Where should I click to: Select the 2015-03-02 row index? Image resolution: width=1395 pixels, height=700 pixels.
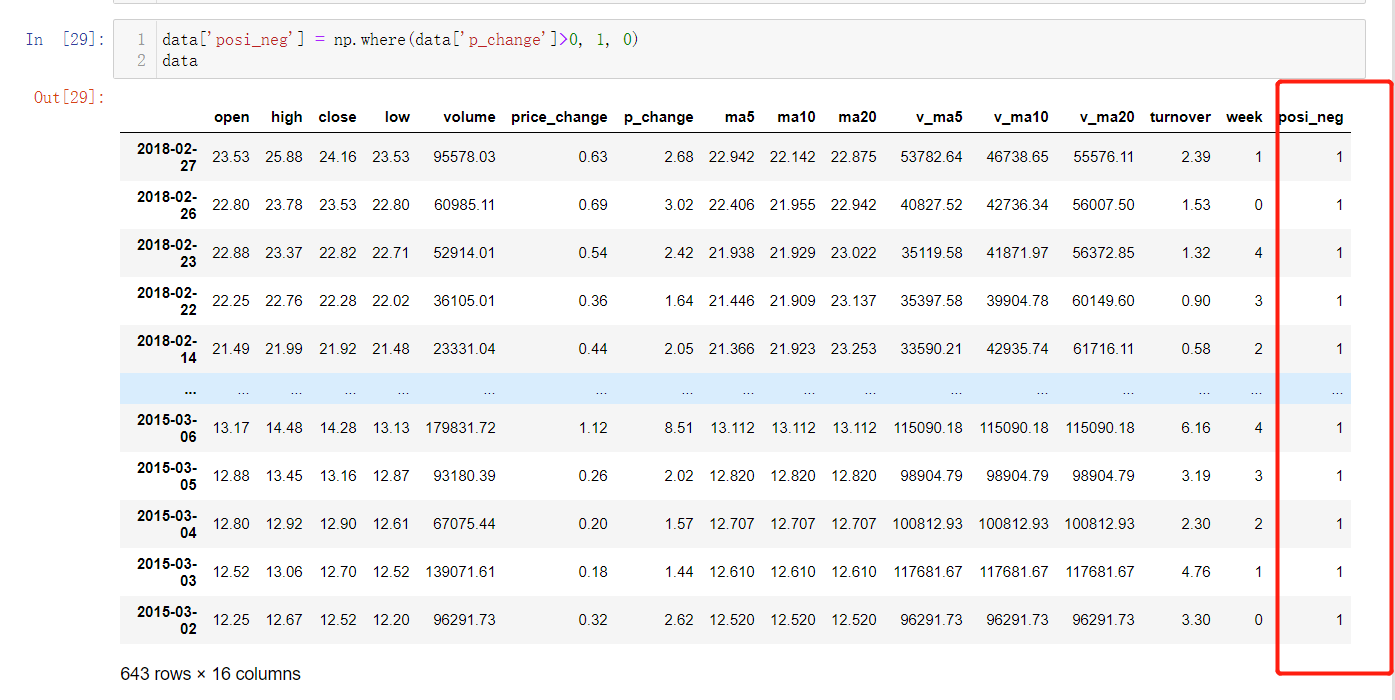pos(167,619)
